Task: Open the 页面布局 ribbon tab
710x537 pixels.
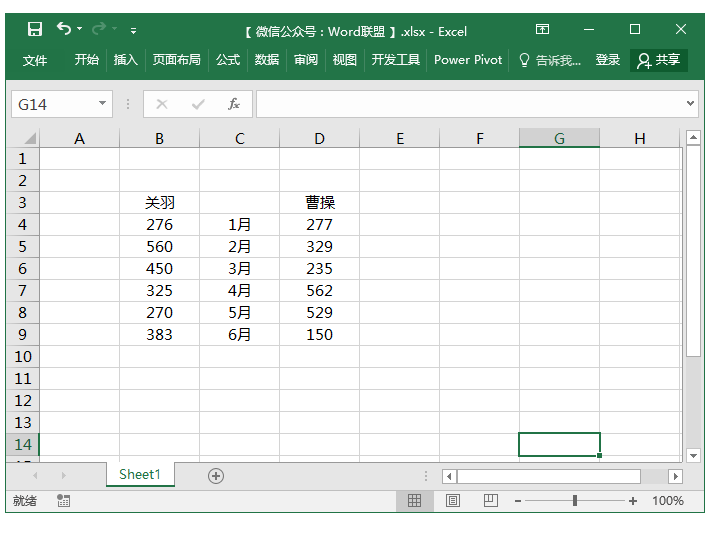Action: (177, 60)
